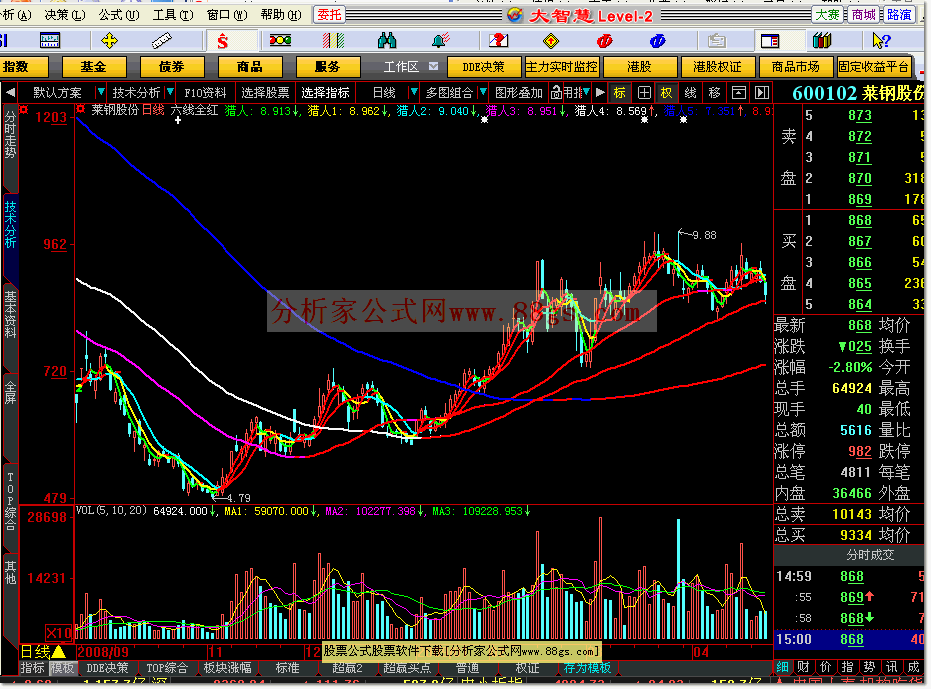Click the right arrow play icon
This screenshot has height=689, width=931.
tap(600, 93)
